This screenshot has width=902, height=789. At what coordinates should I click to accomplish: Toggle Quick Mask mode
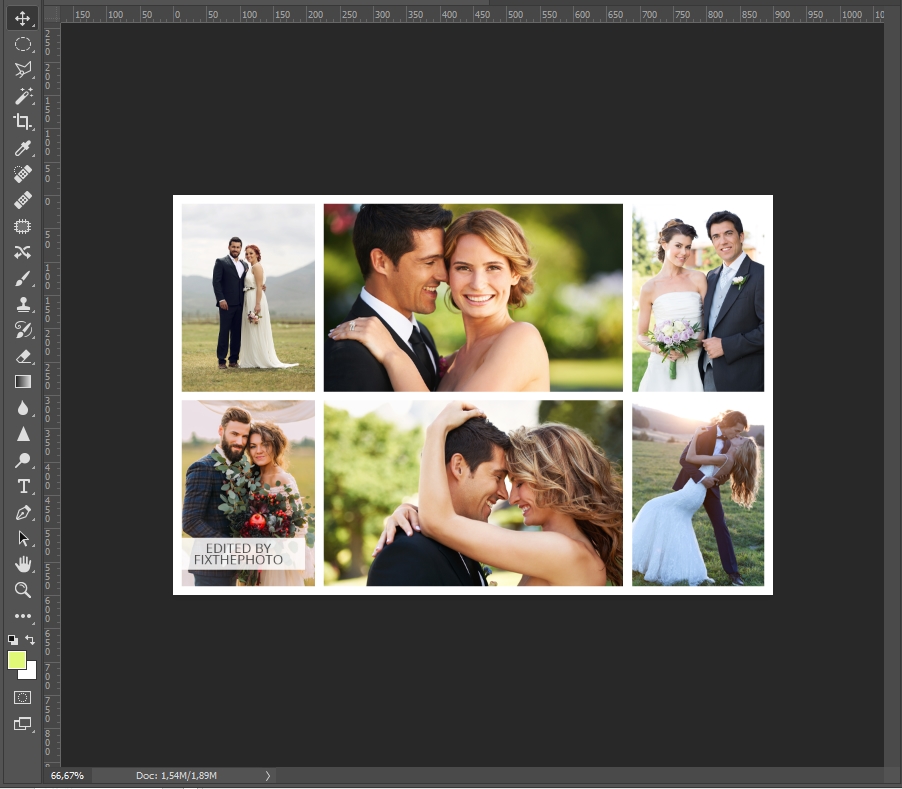coord(22,698)
